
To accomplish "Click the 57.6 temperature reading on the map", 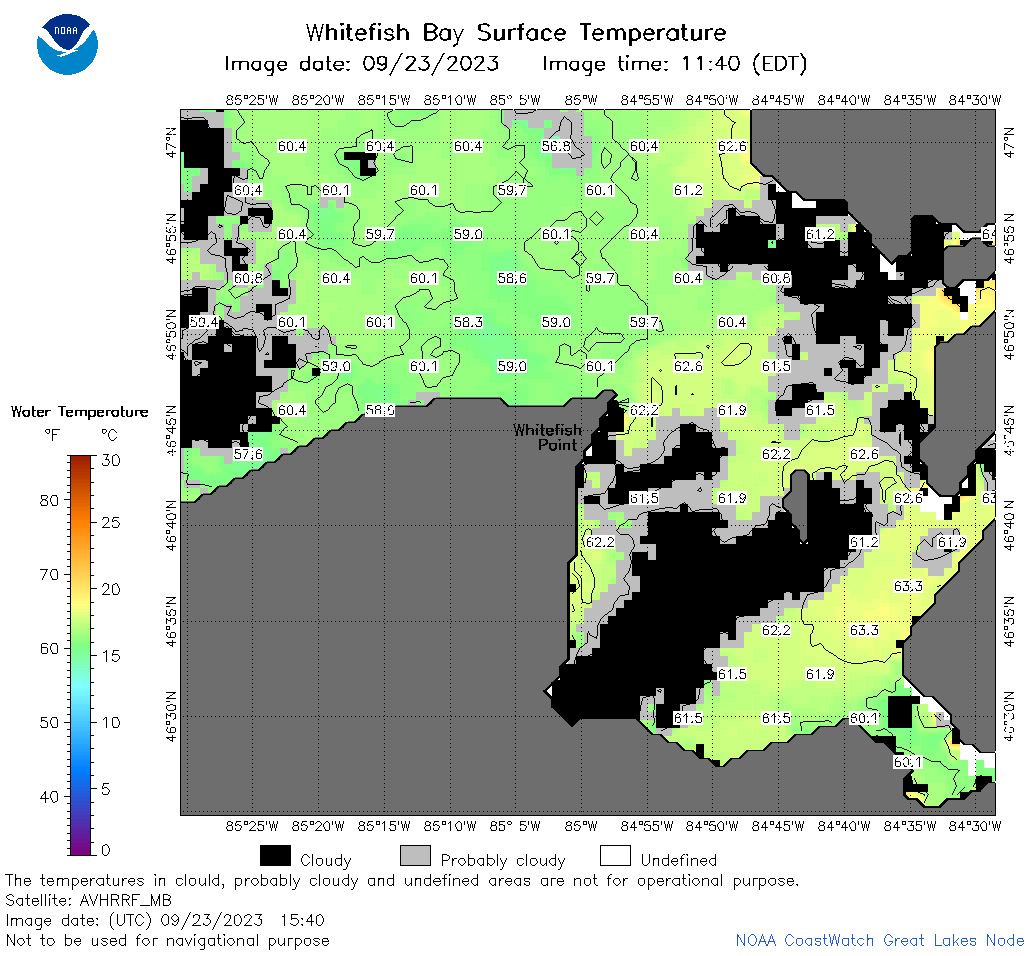I will tap(248, 454).
